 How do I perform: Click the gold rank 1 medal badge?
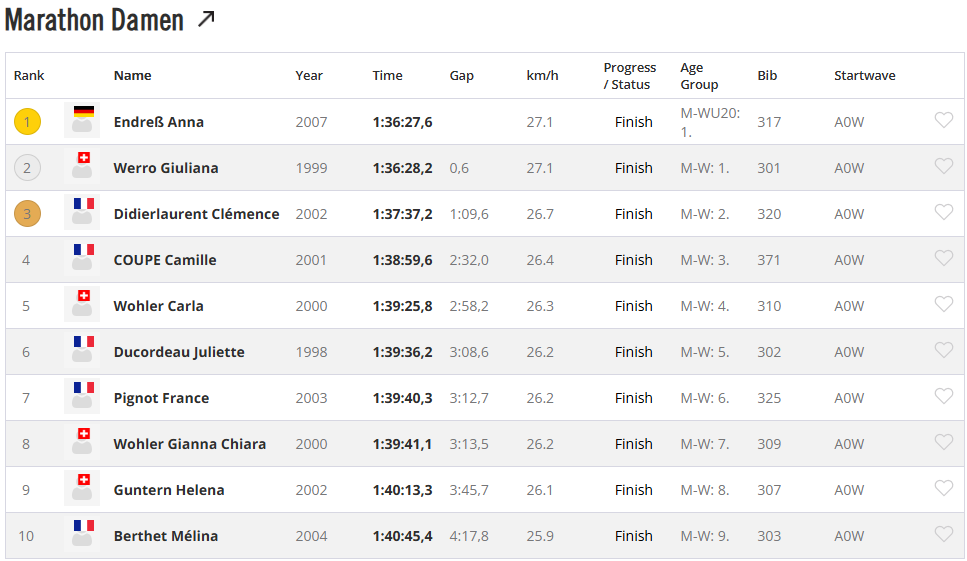click(x=27, y=122)
